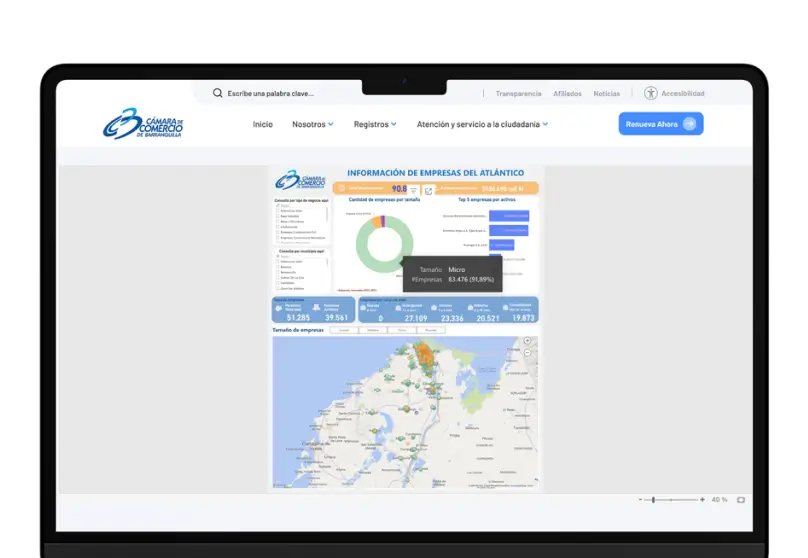
Task: Click the Personas Jurídicas icon in blue card
Action: pos(316,307)
